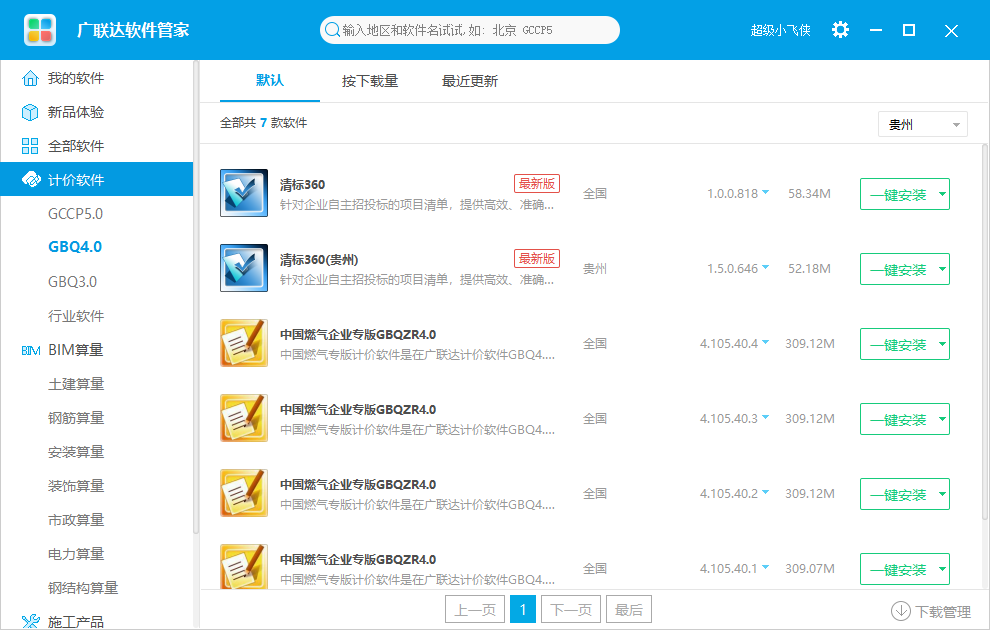Select GBQ3.0 in the sidebar
Screen dimensions: 990x630
[x=72, y=282]
